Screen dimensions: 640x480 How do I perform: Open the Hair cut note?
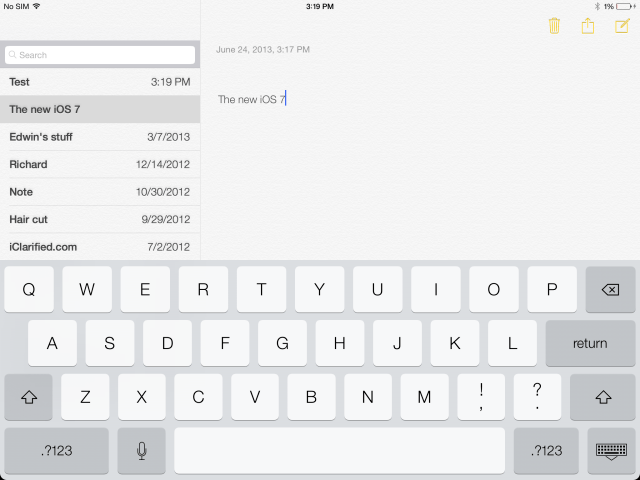[x=100, y=219]
